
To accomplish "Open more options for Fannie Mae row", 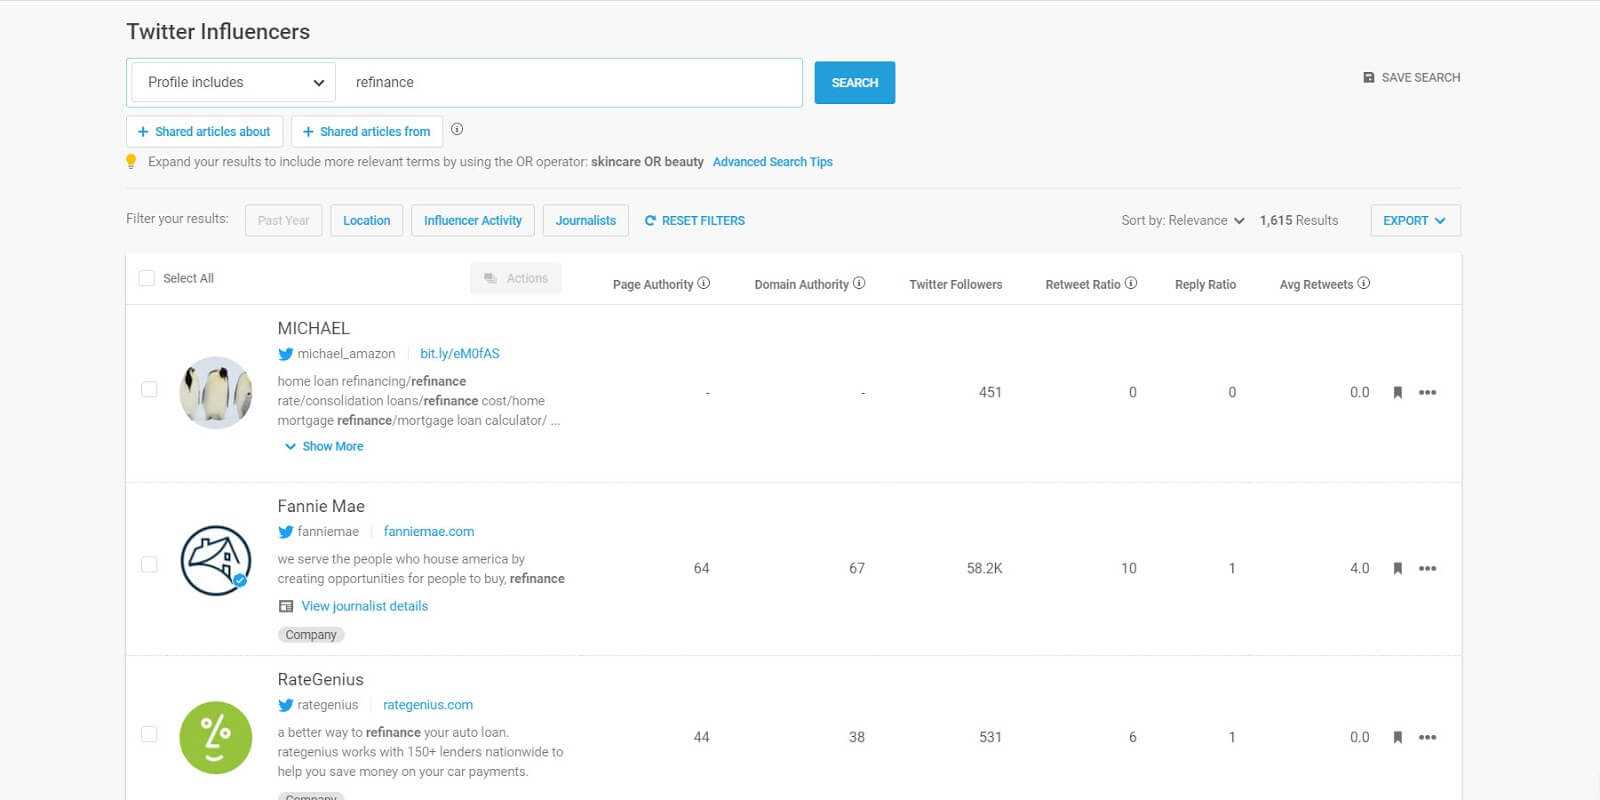I will [x=1428, y=568].
